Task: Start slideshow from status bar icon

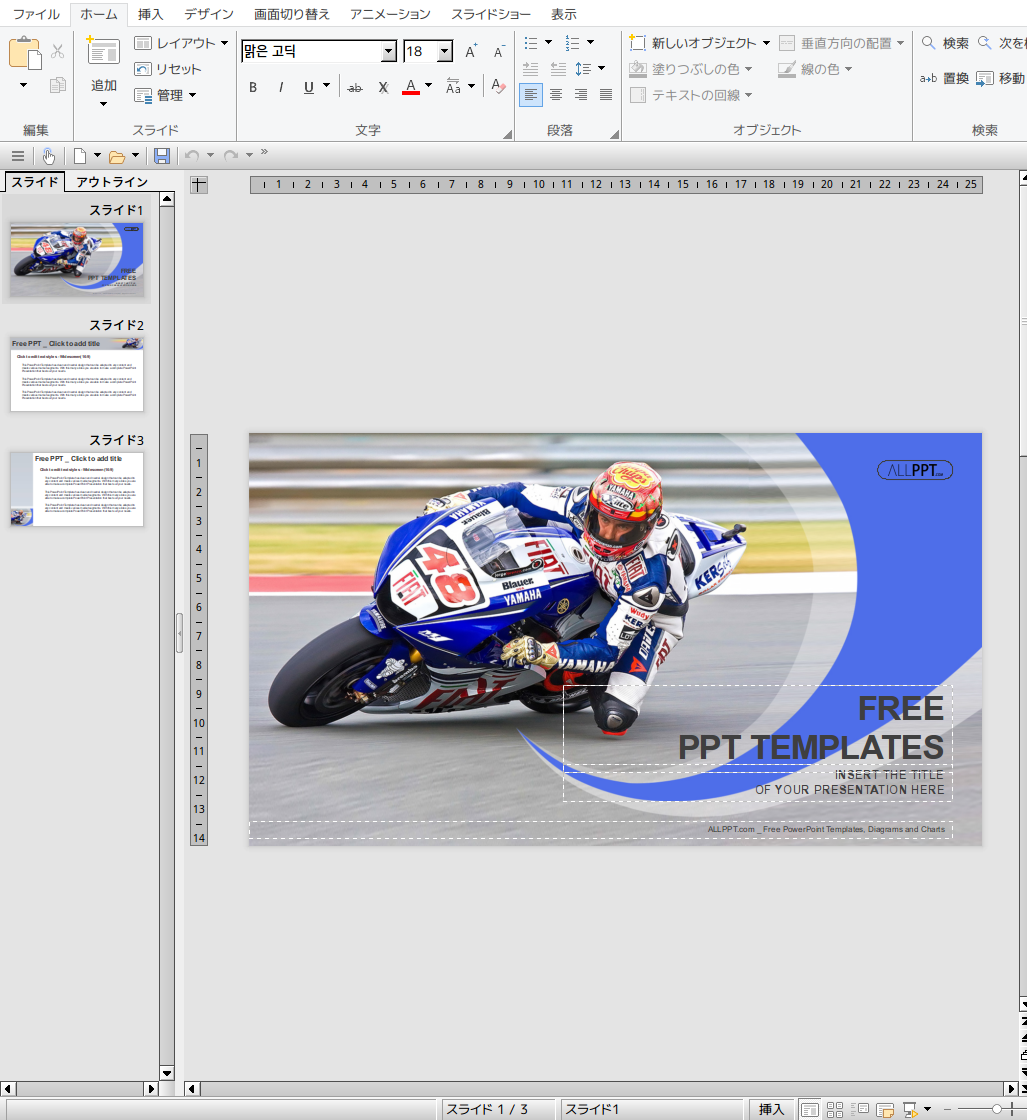Action: [910, 1109]
